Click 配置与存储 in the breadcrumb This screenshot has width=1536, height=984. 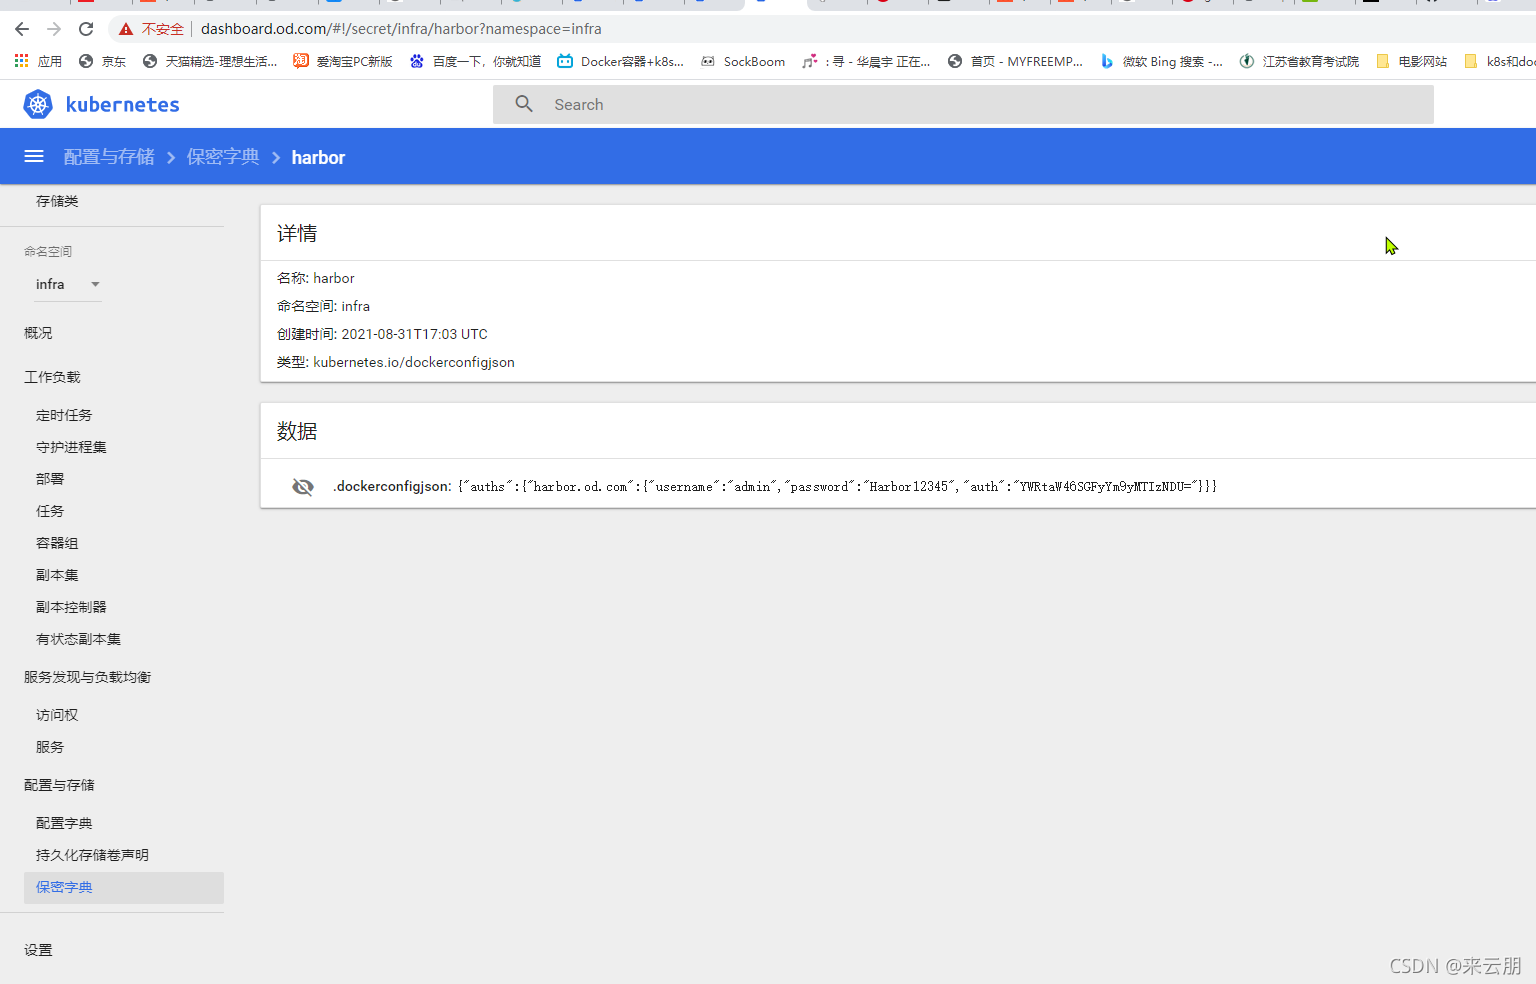(109, 156)
